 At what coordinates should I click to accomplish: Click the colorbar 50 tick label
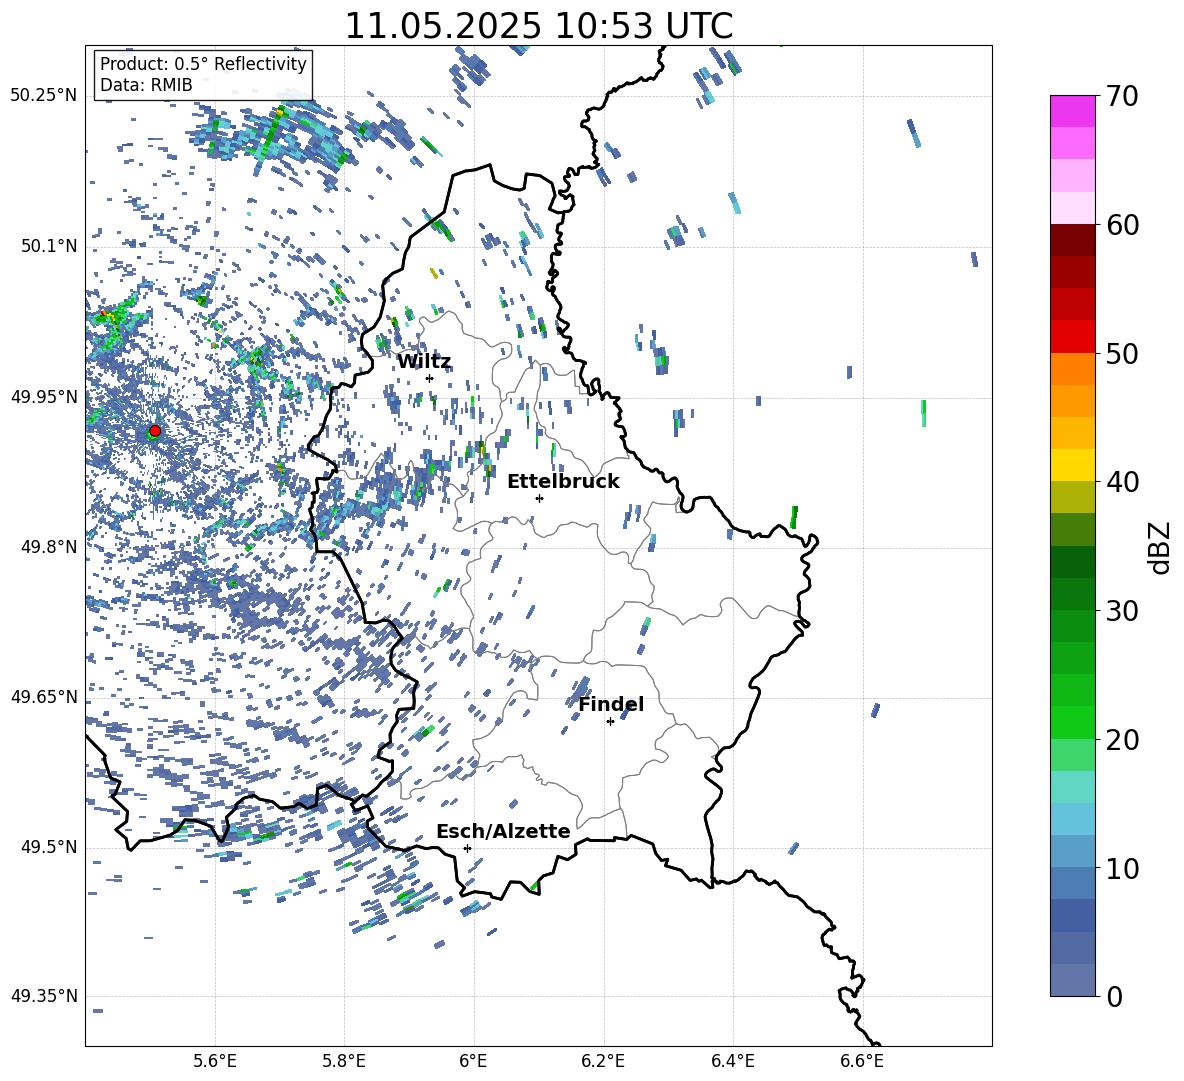[x=1122, y=353]
